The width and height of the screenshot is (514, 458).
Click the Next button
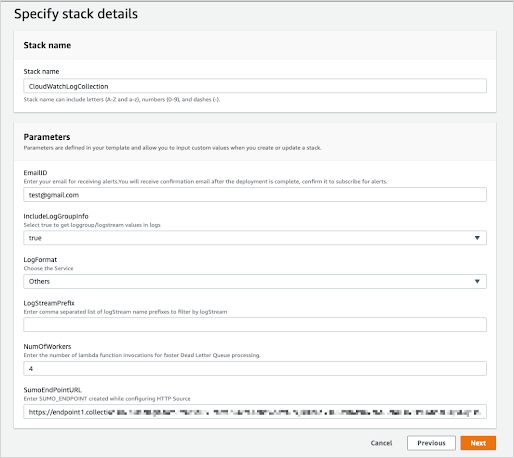click(x=478, y=443)
